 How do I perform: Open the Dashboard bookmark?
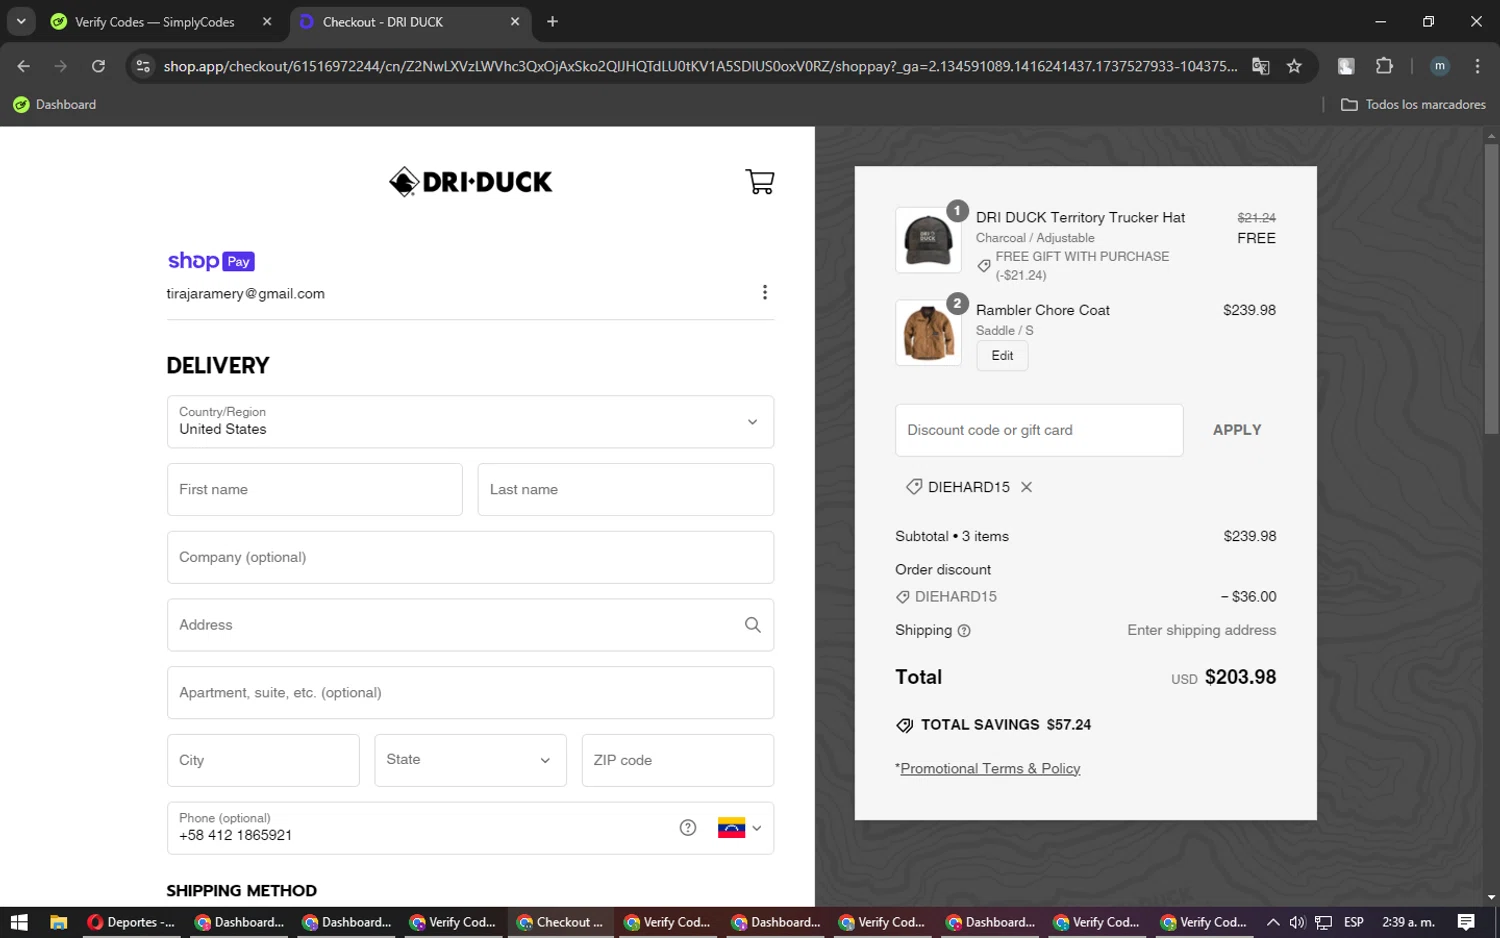click(x=55, y=104)
